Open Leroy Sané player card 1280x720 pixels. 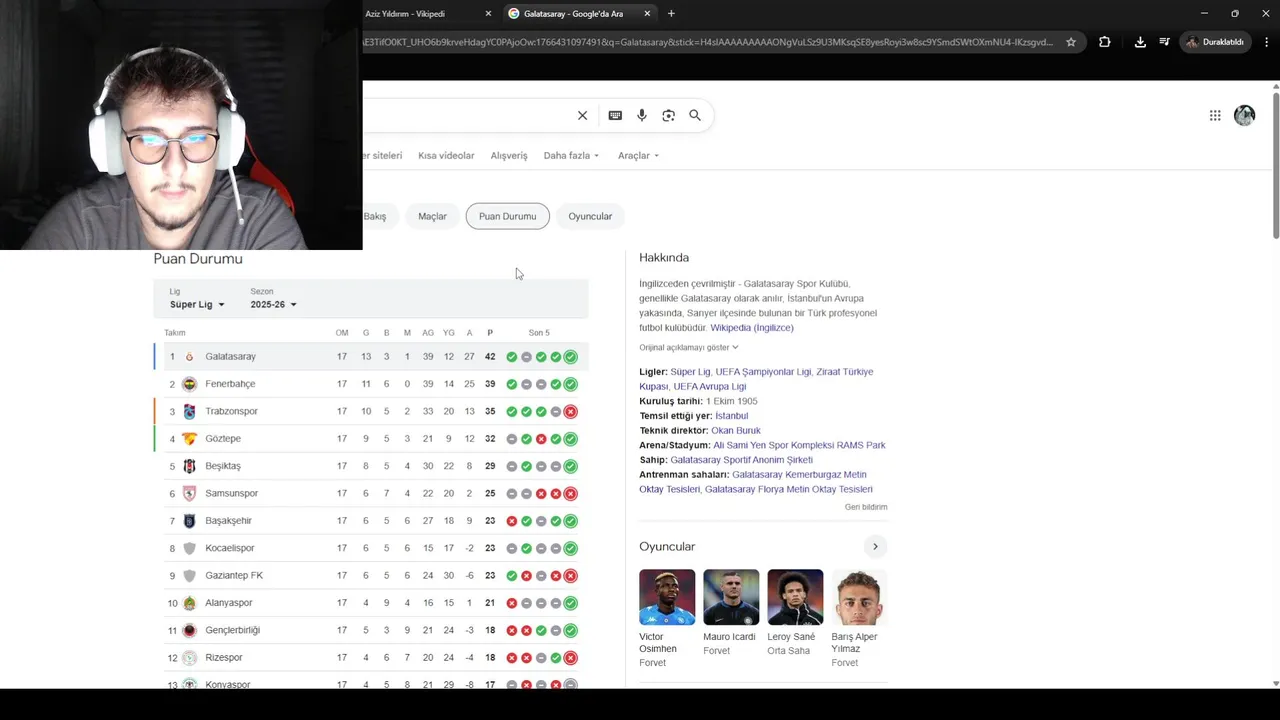[x=795, y=613]
